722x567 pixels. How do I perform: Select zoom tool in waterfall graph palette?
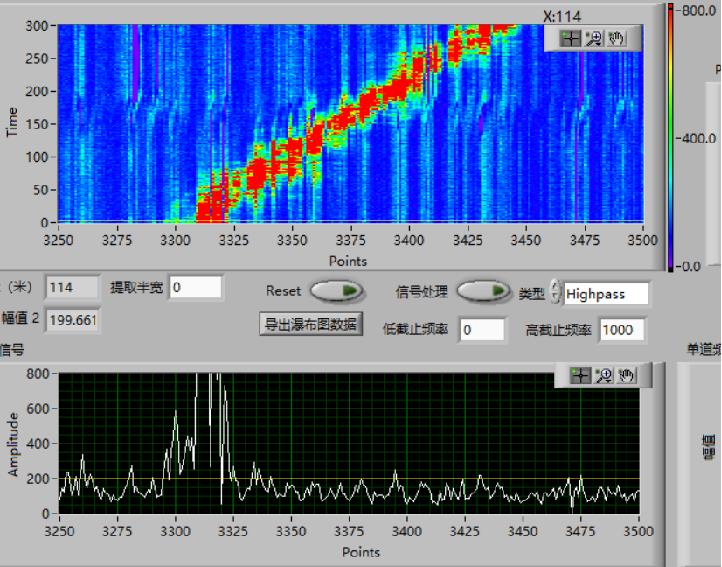[x=594, y=38]
